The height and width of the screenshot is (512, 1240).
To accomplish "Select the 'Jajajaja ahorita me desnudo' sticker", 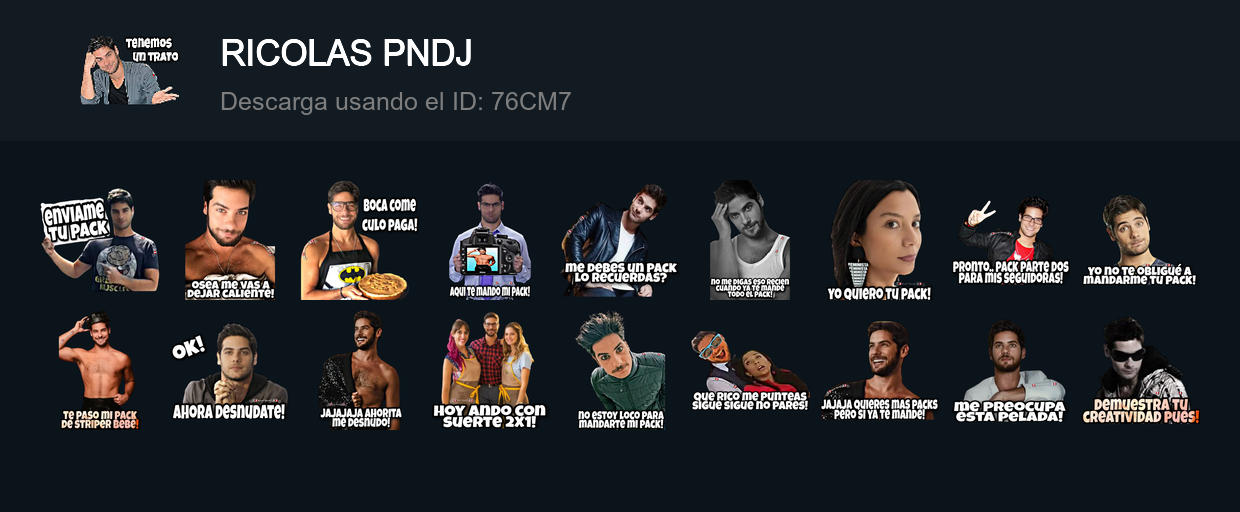I will click(x=360, y=371).
